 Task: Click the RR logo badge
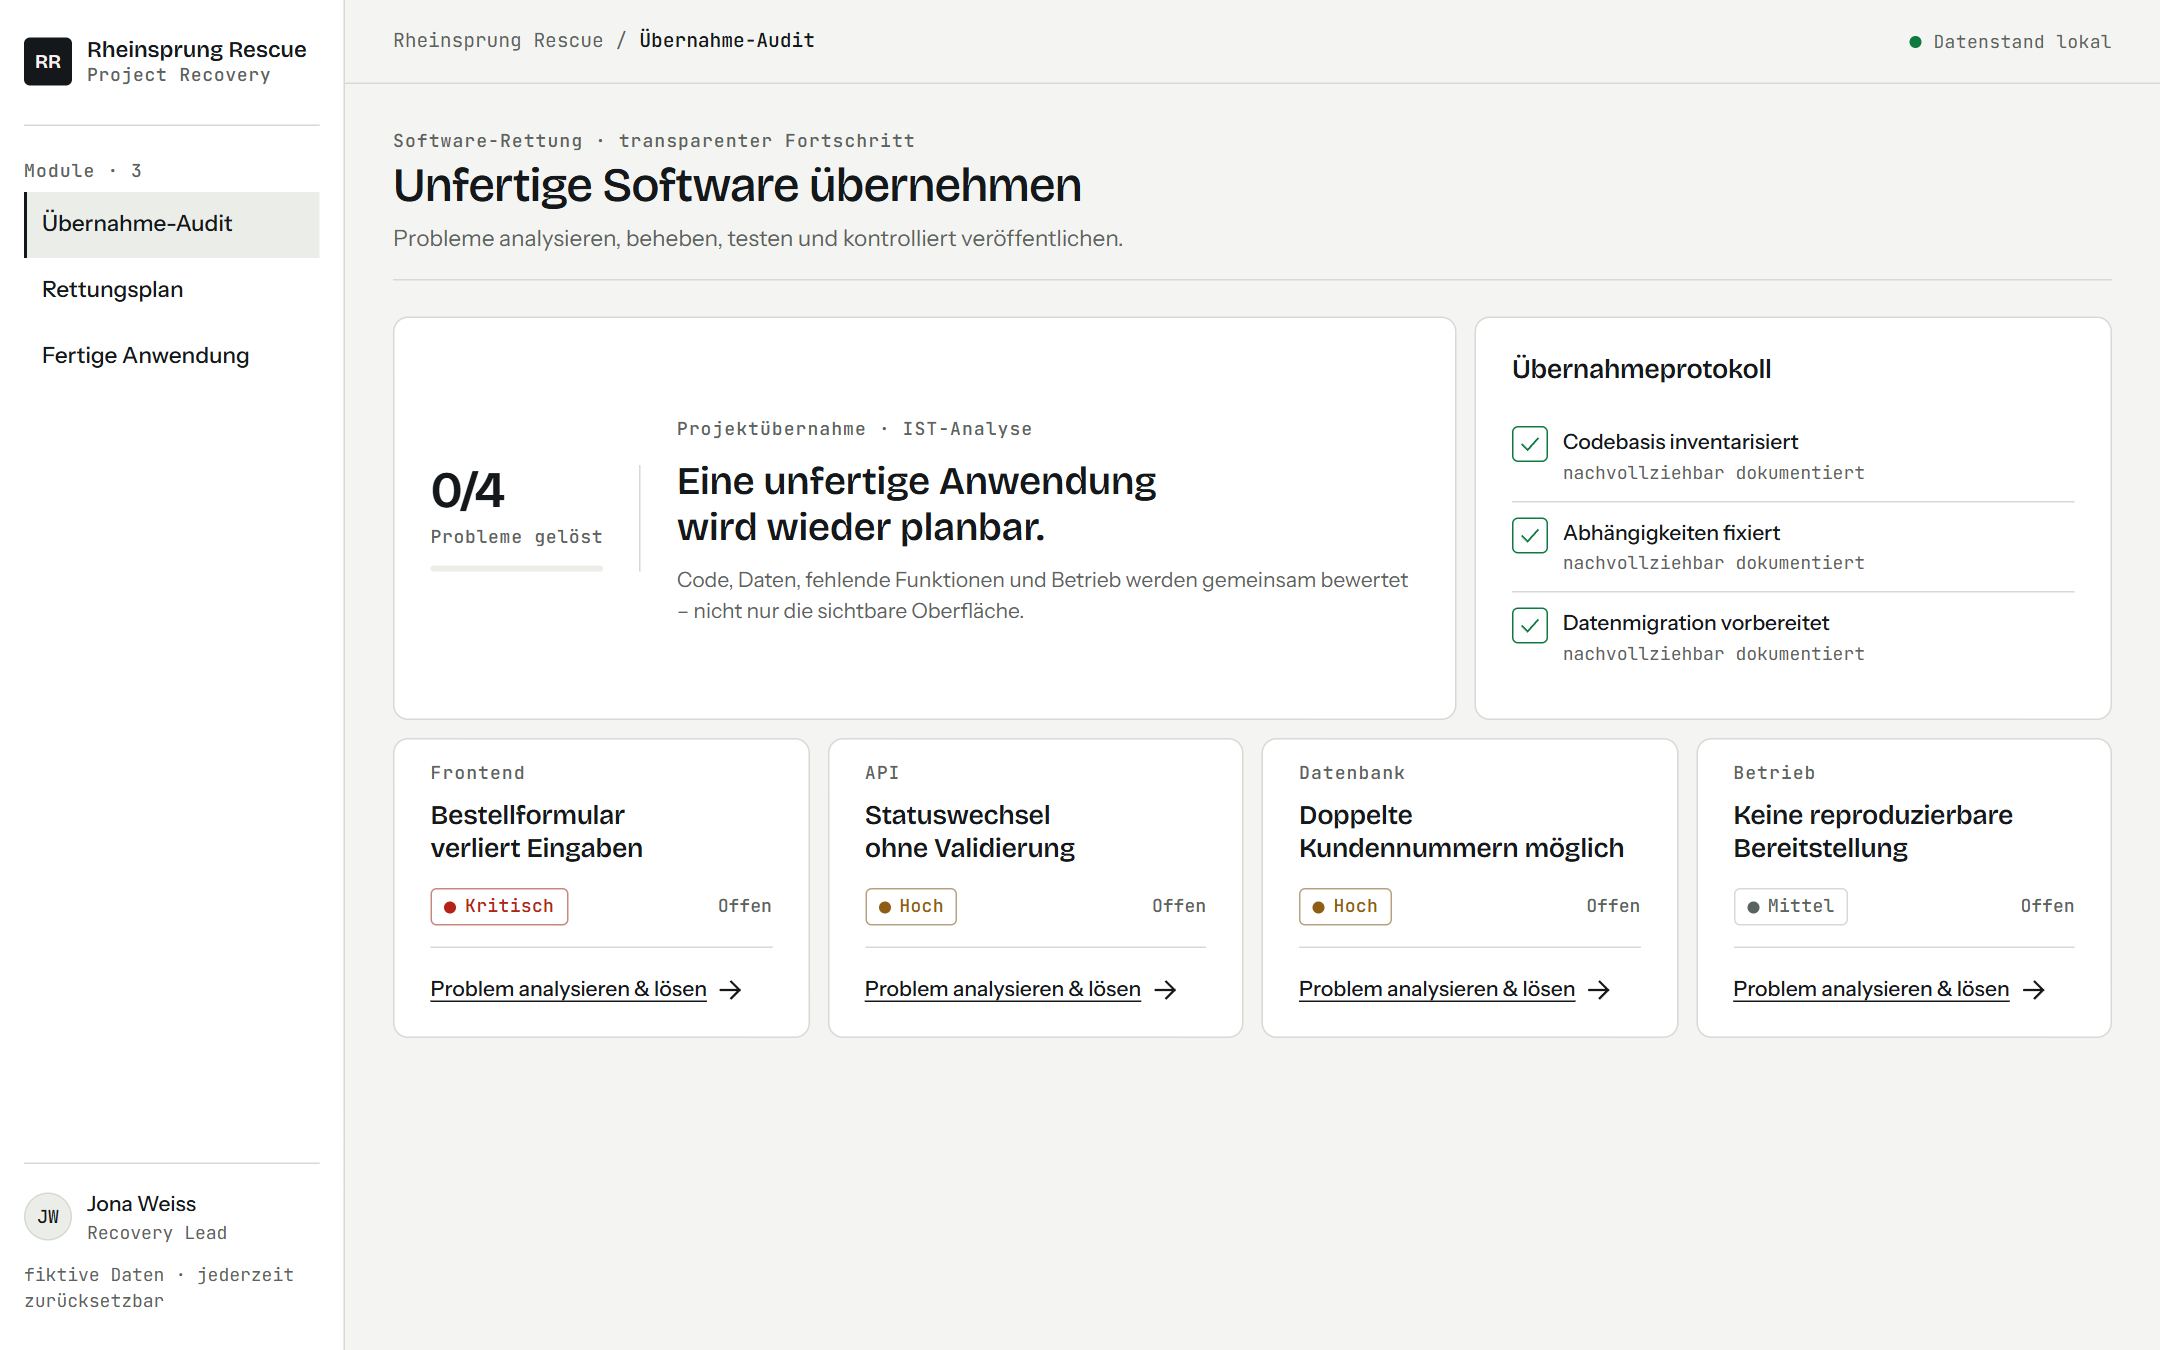tap(48, 61)
